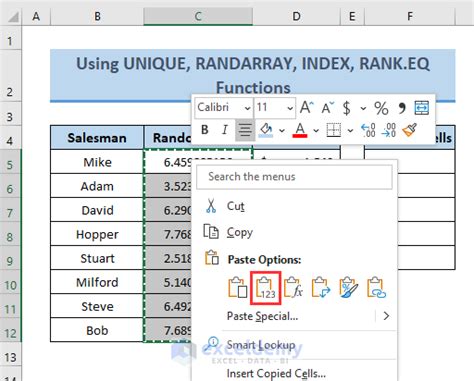
Task: Click the Merge and Center icon
Action: click(x=422, y=108)
